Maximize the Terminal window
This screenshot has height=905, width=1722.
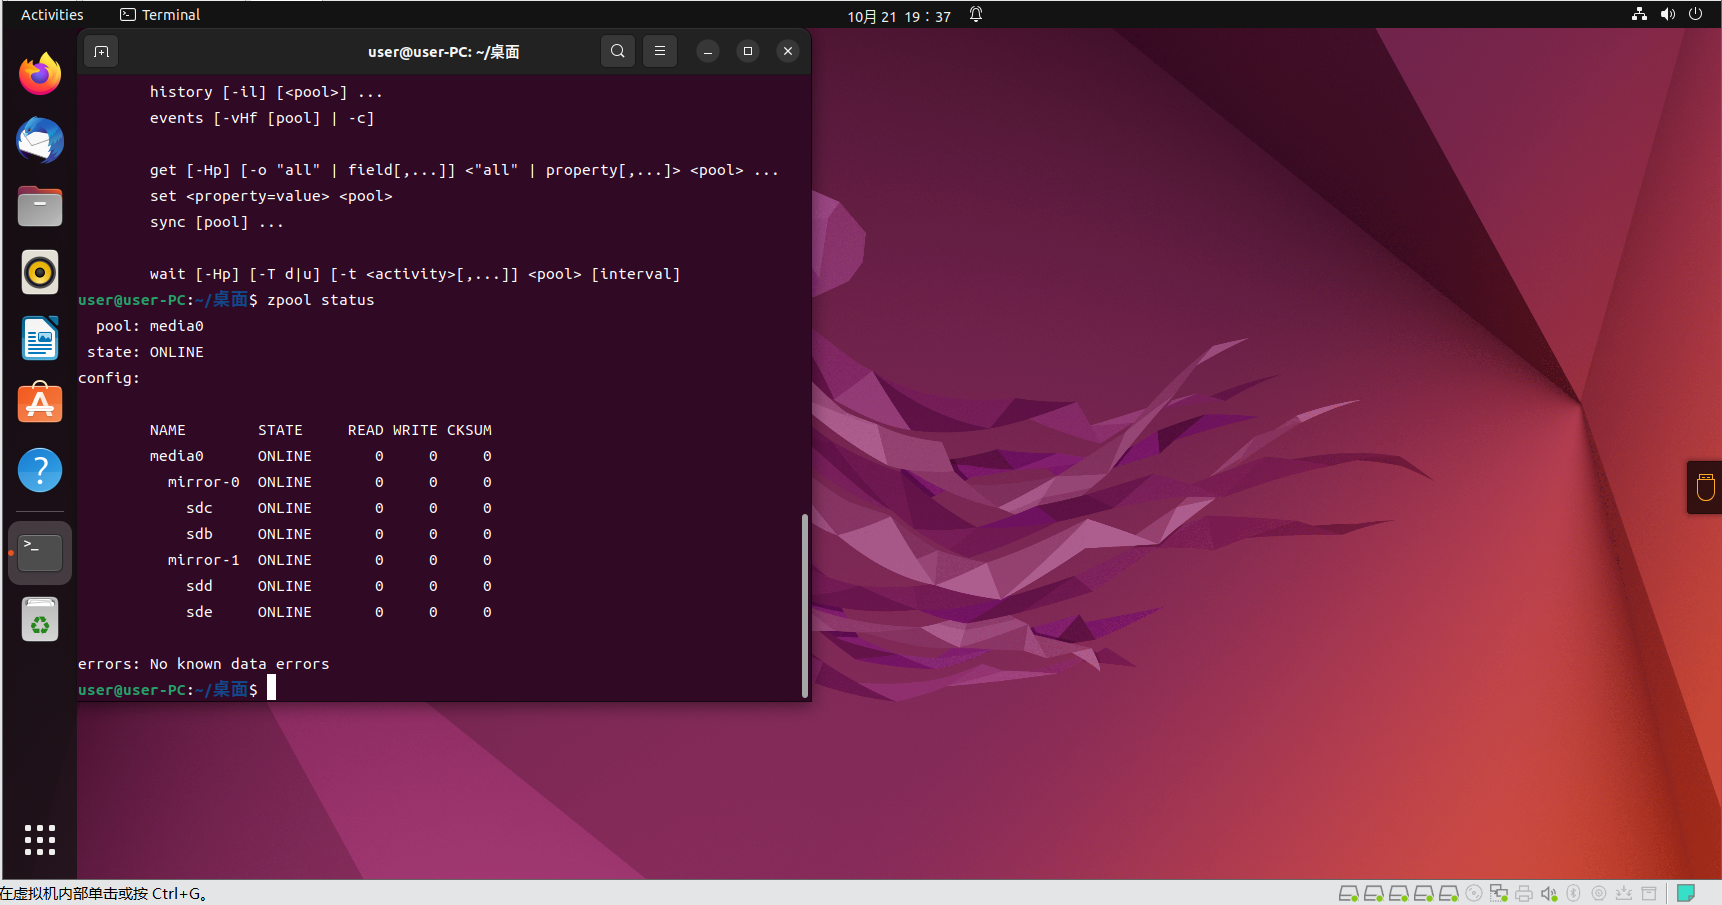748,51
